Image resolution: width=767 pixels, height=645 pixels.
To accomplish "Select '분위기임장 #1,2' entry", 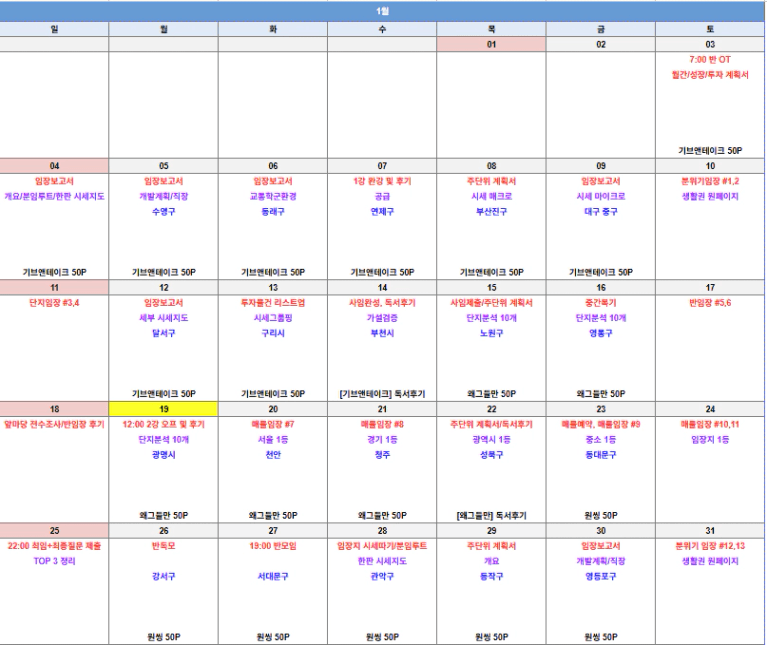I will point(710,181).
